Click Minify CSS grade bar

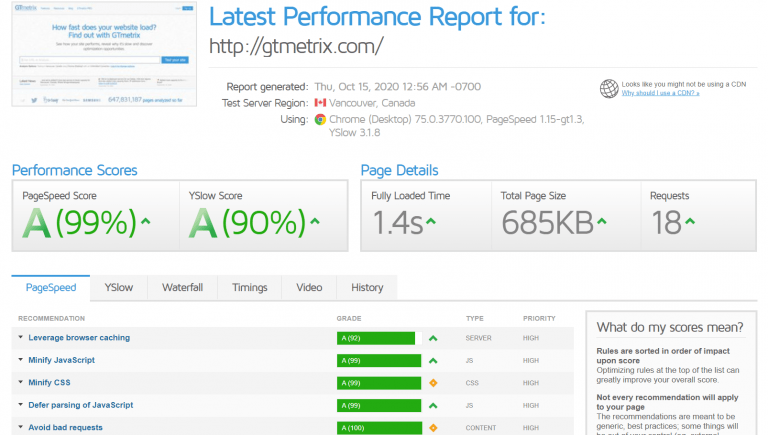pyautogui.click(x=379, y=383)
